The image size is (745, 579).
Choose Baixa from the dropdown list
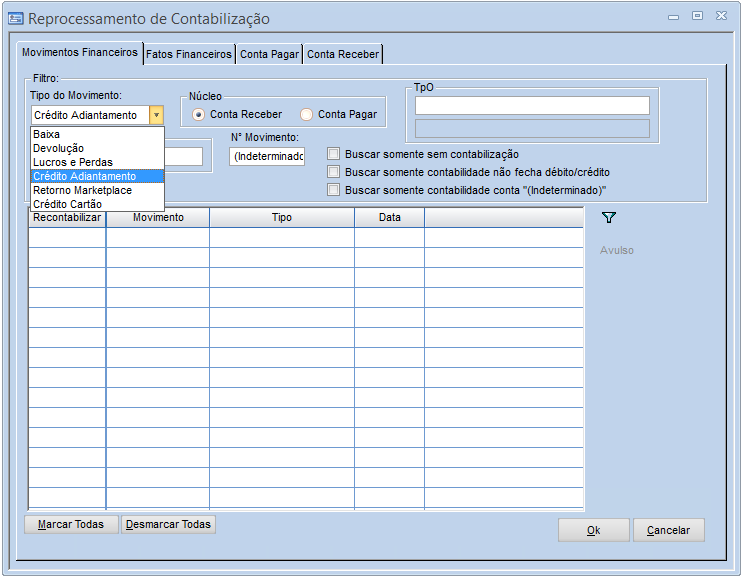46,134
